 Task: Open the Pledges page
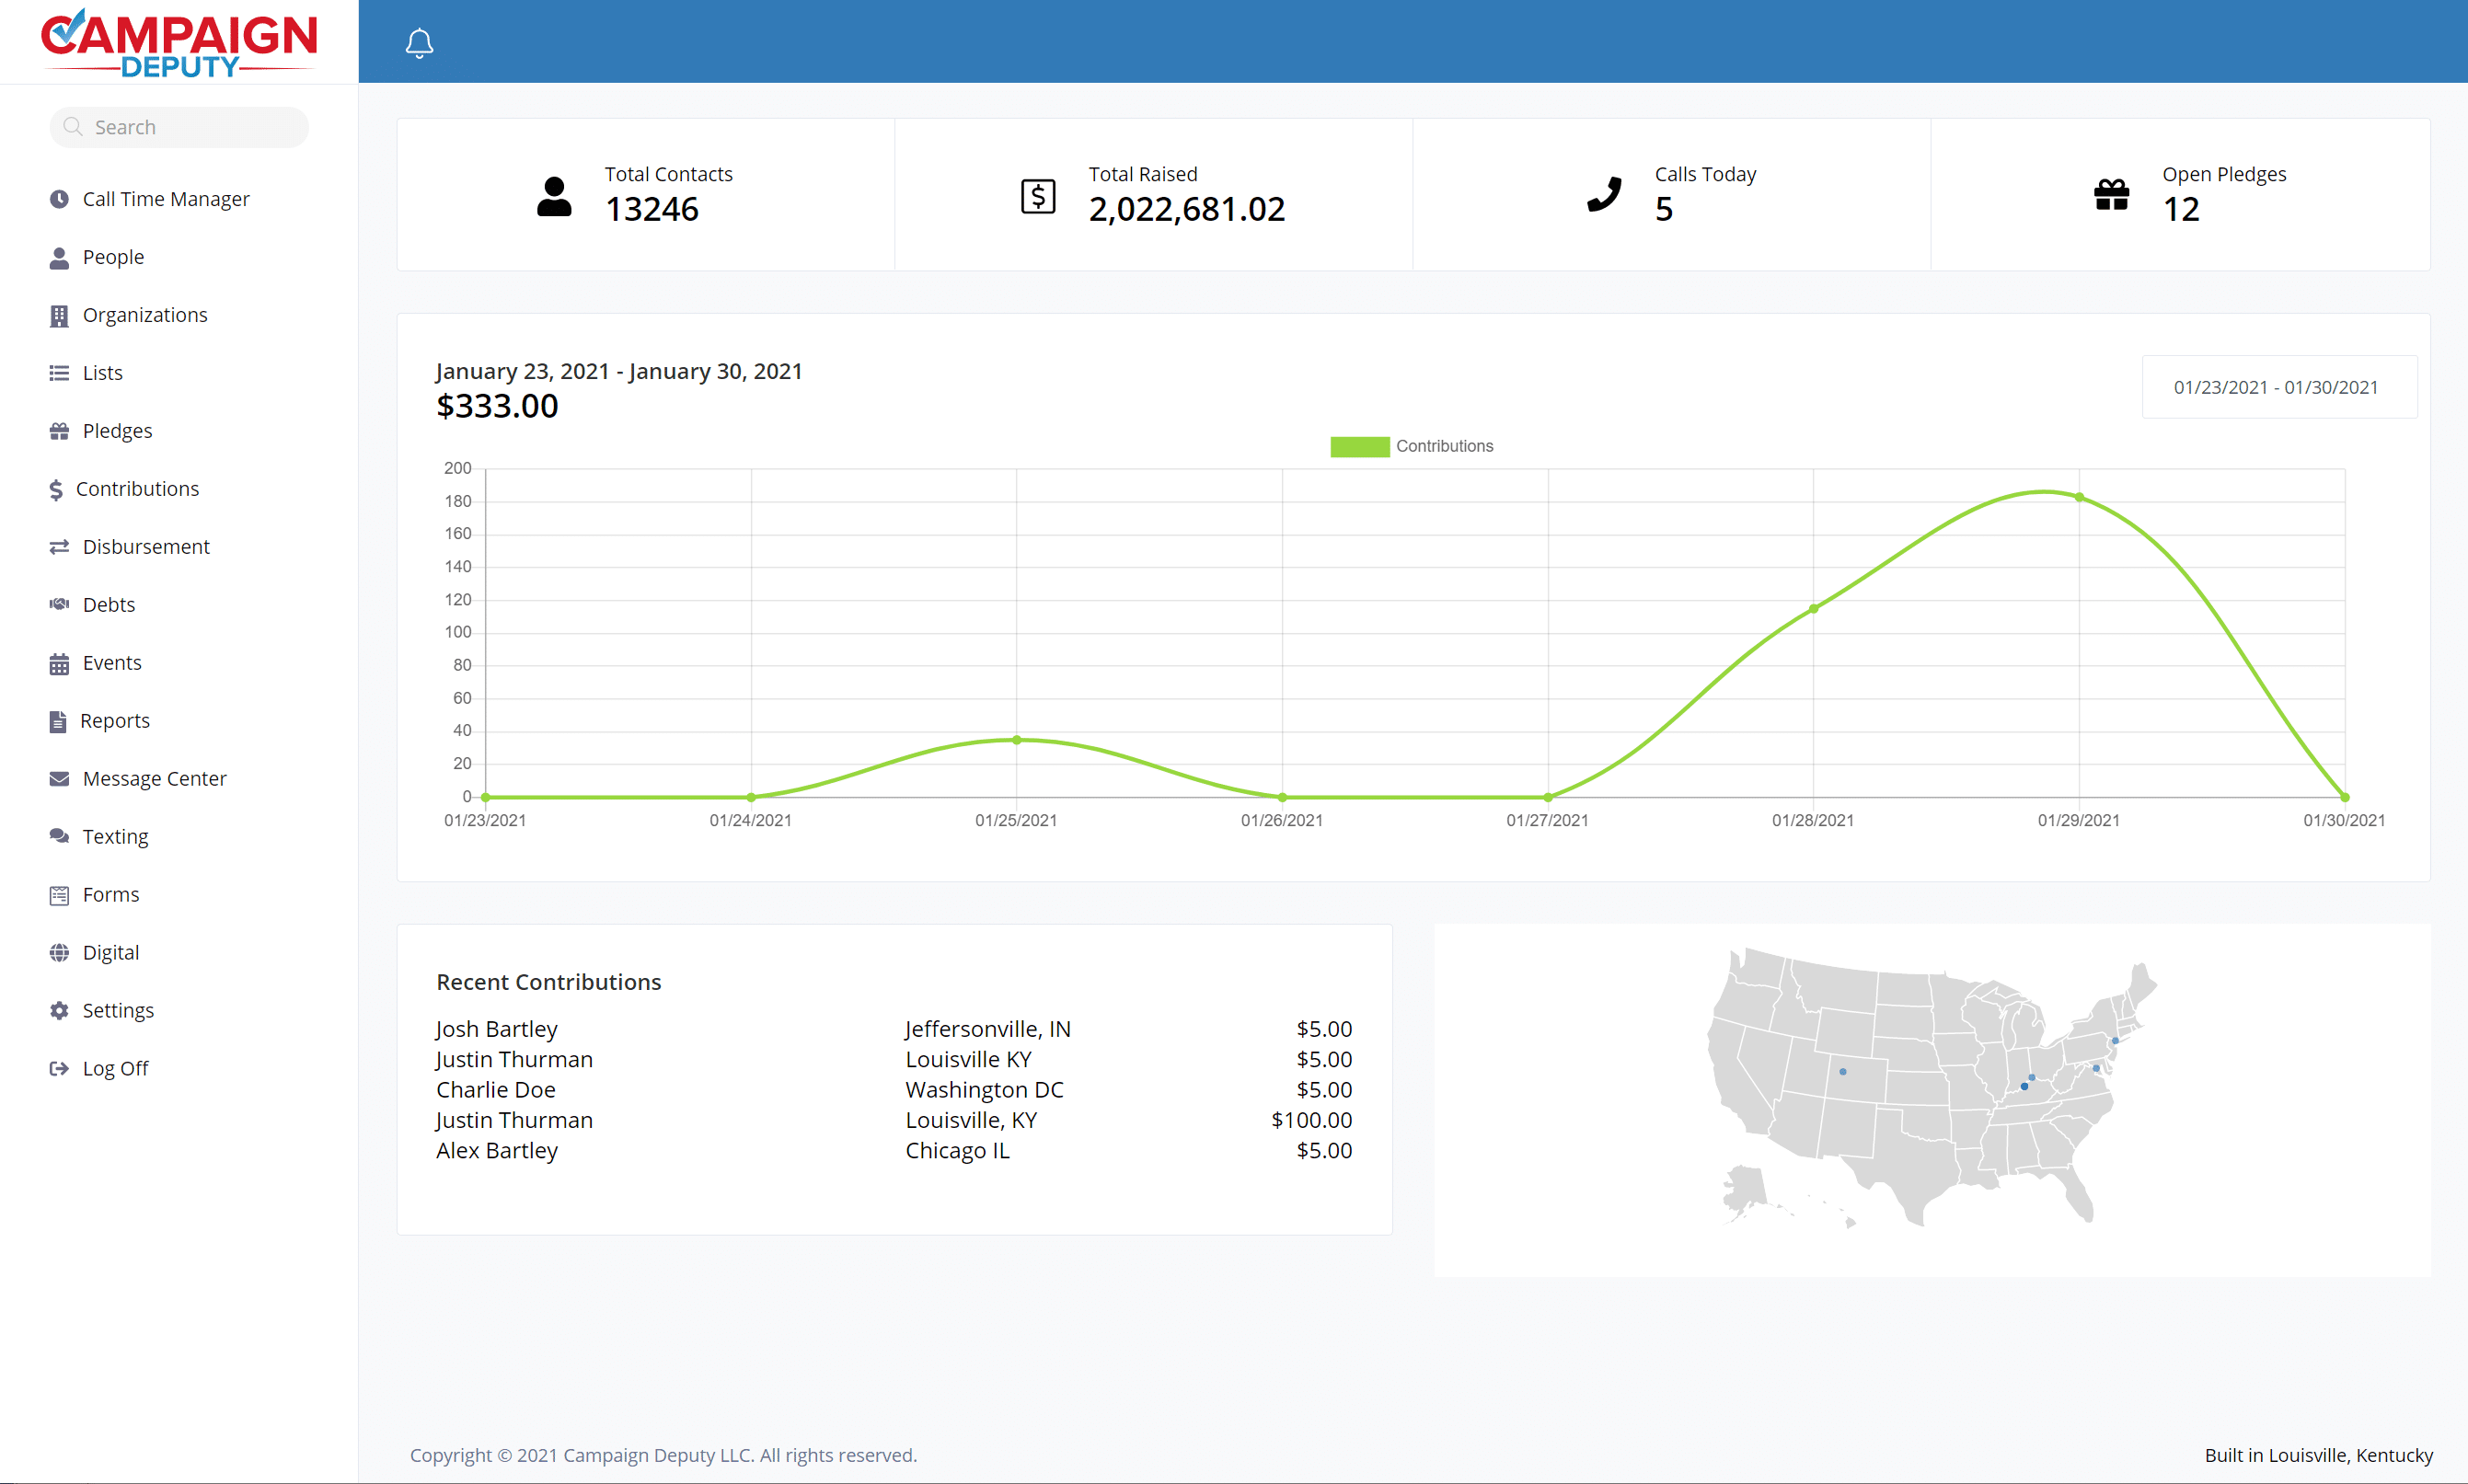click(117, 431)
